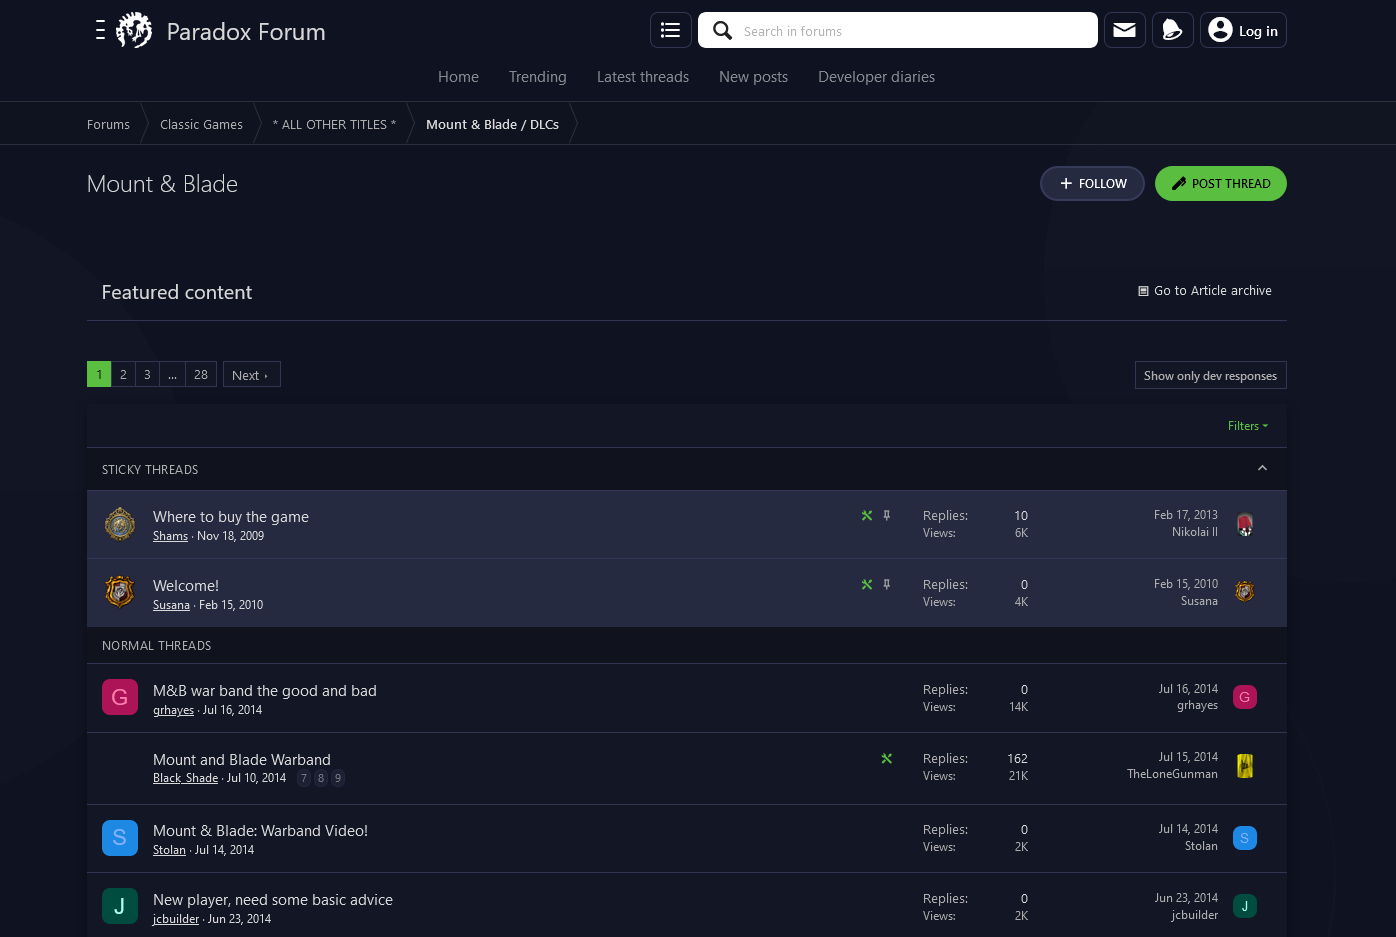Open the hamburger menu beside the logo
Screen dimensions: 1396x937
pos(100,30)
